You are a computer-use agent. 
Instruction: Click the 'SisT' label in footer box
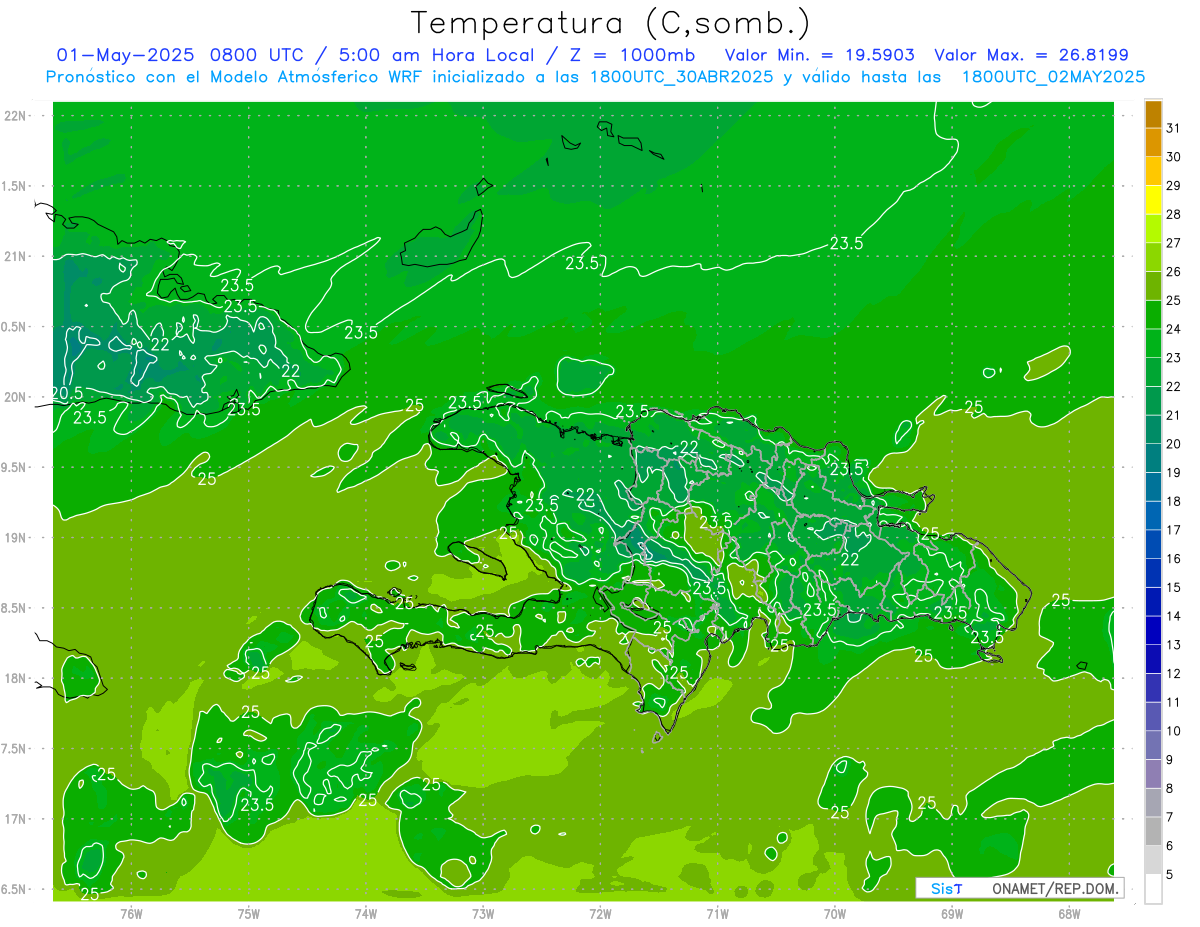coord(946,888)
